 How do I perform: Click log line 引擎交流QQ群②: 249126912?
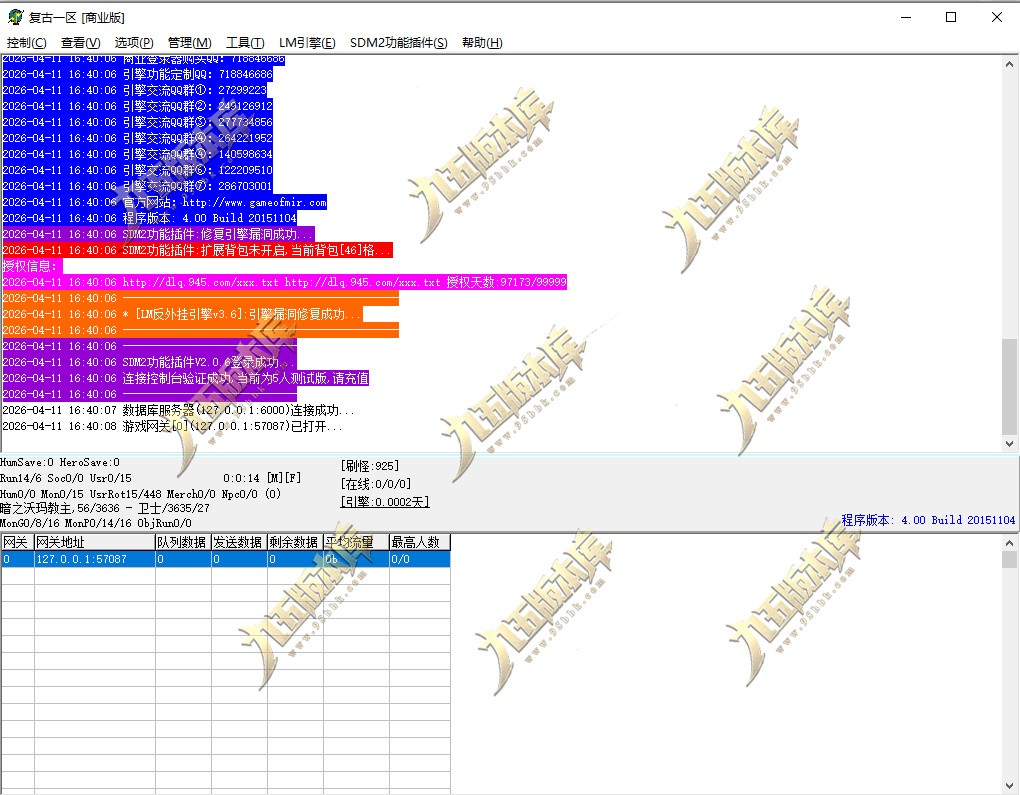pos(137,106)
